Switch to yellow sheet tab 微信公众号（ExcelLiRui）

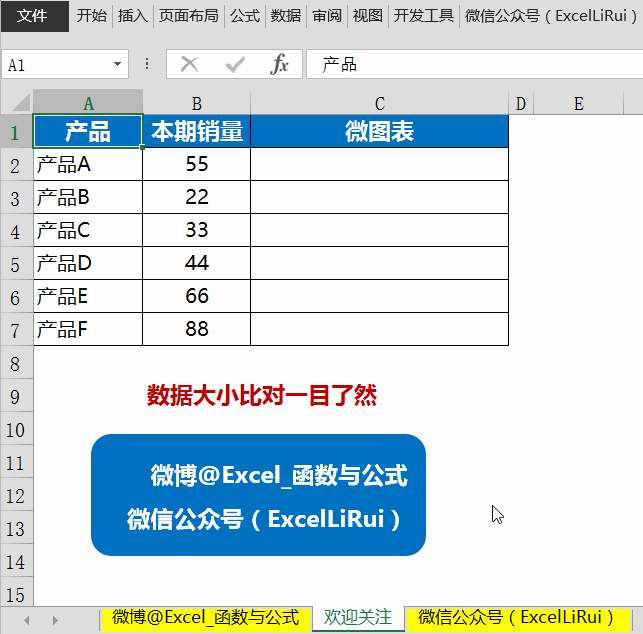517,618
